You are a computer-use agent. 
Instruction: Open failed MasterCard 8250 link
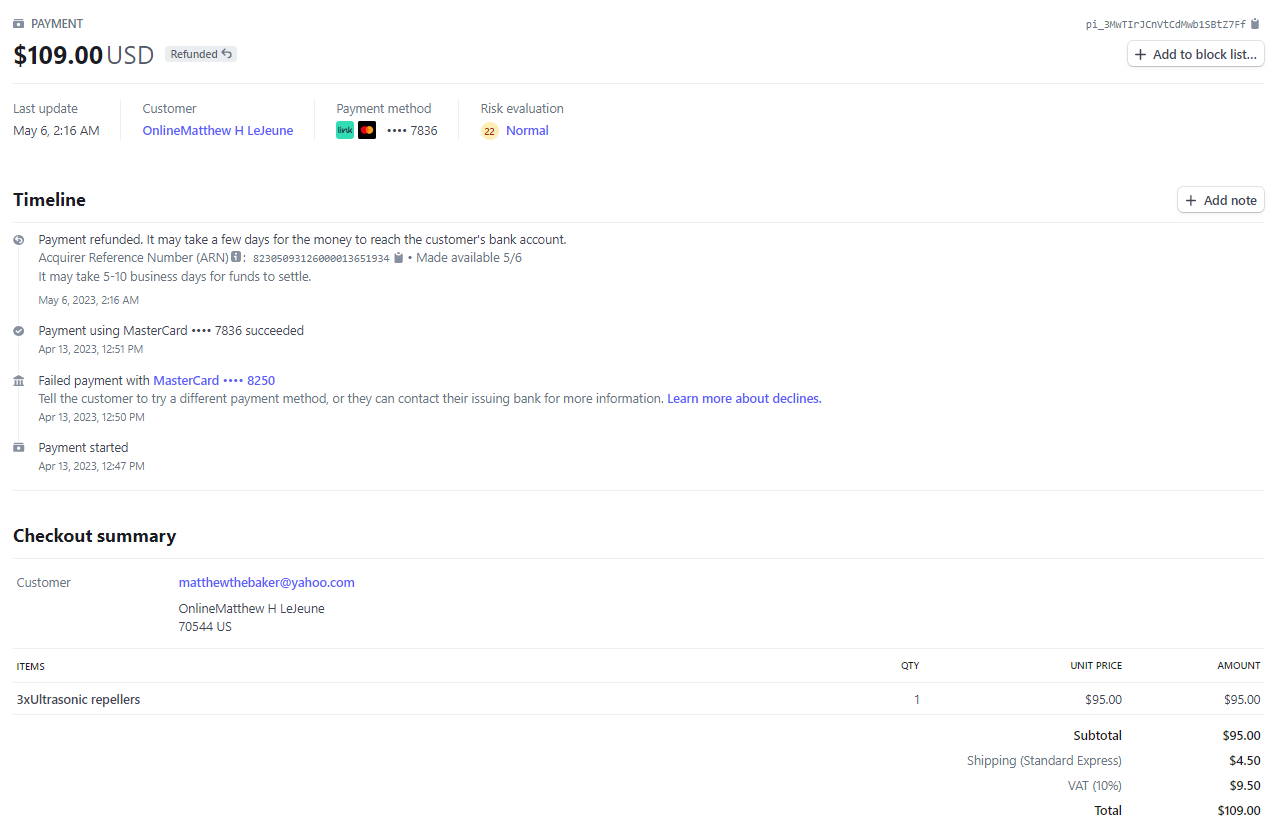click(214, 381)
